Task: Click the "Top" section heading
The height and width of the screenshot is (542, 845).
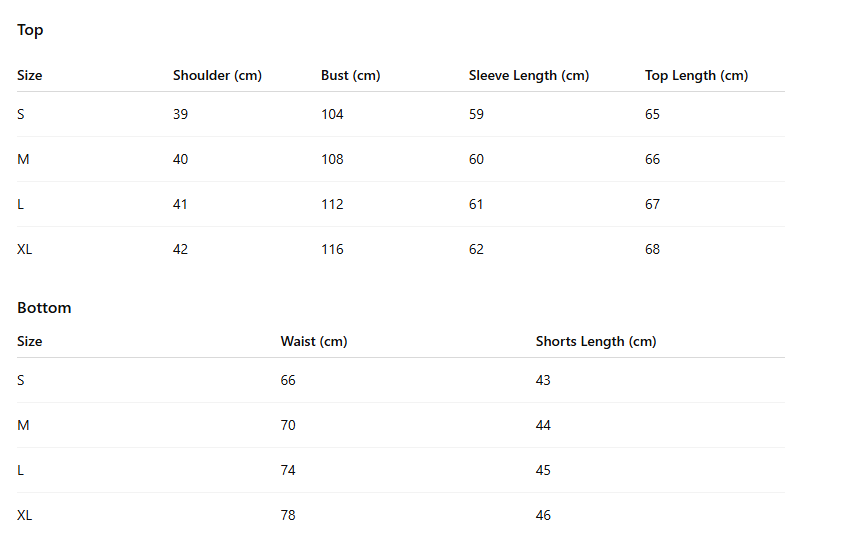Action: pyautogui.click(x=30, y=30)
